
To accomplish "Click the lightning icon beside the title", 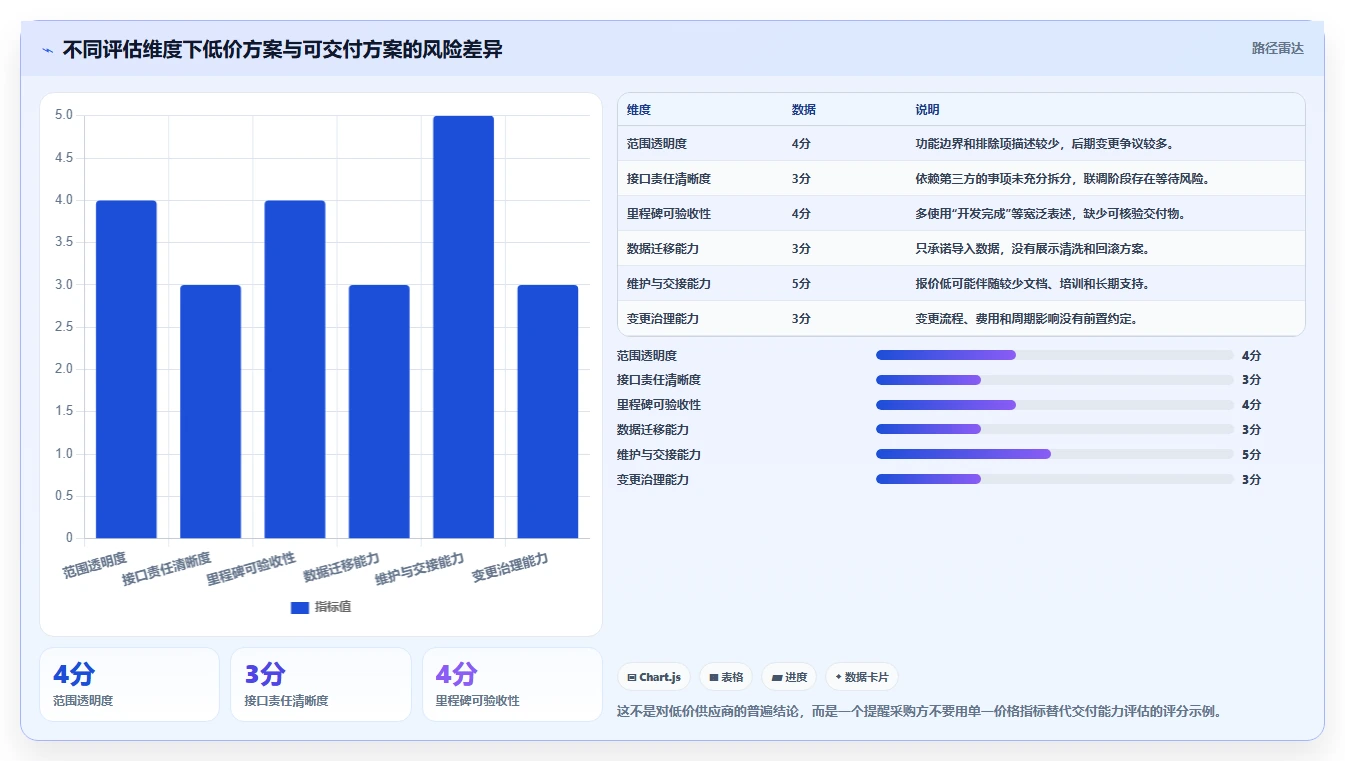I will [x=47, y=50].
